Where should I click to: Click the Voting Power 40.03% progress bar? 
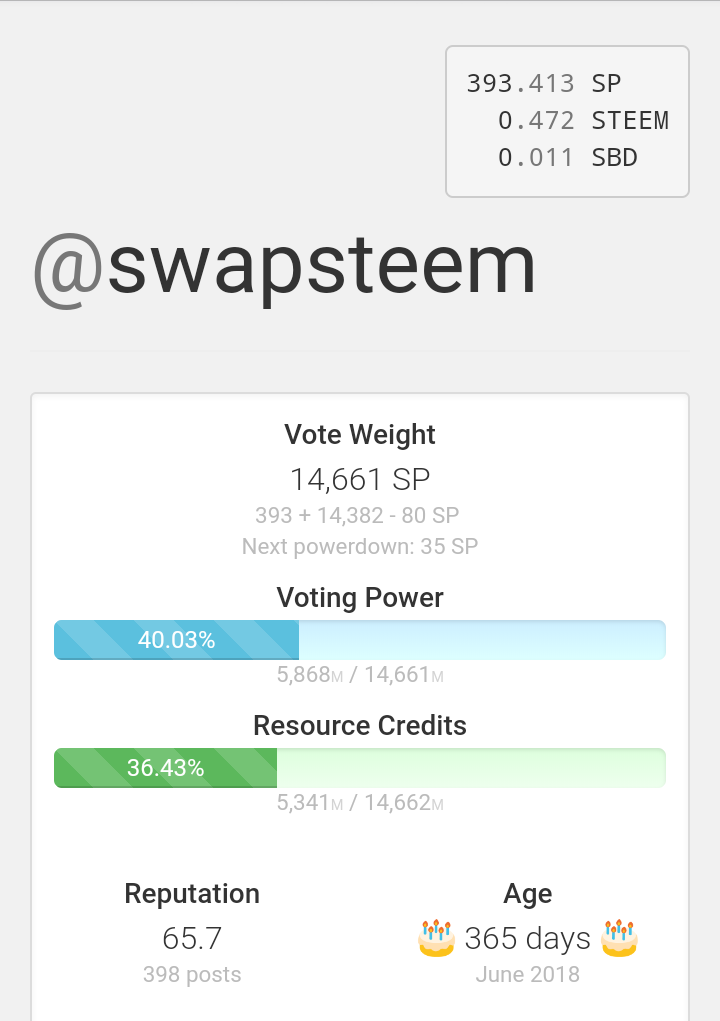point(360,640)
